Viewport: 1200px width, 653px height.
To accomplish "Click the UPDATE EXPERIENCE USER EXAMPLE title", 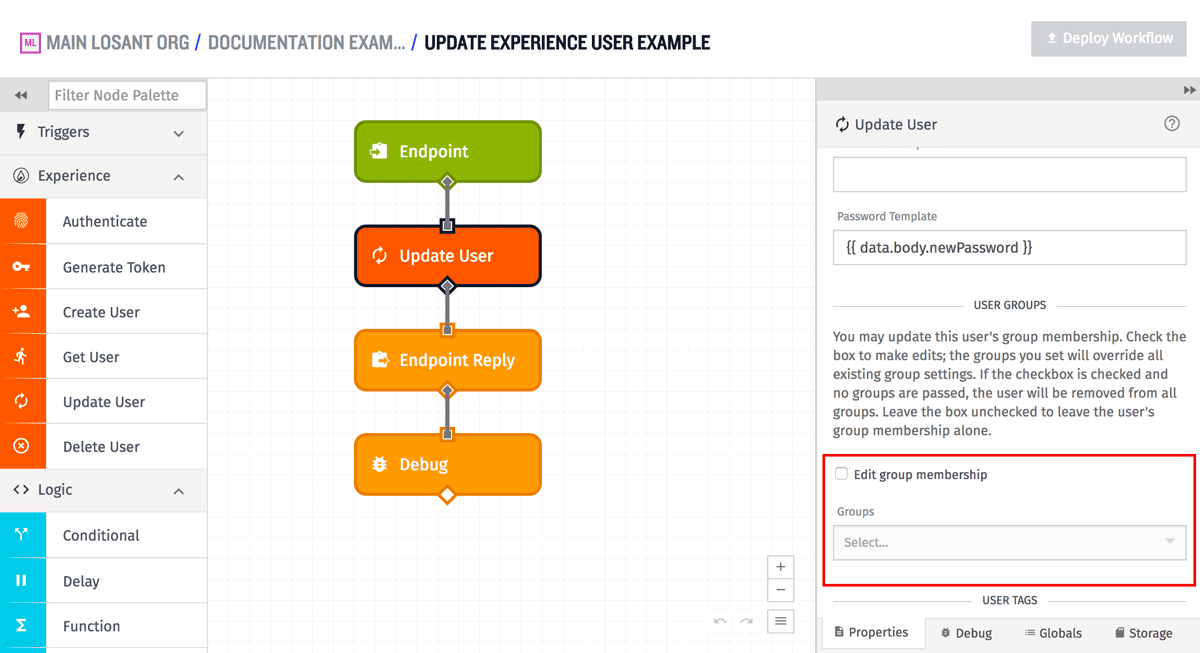I will point(567,43).
